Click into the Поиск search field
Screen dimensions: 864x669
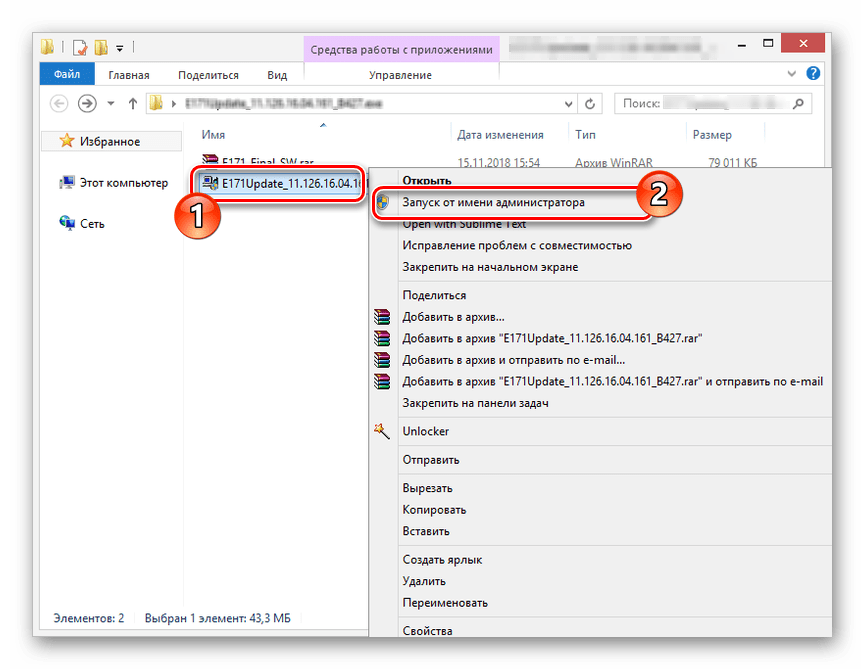coord(712,104)
